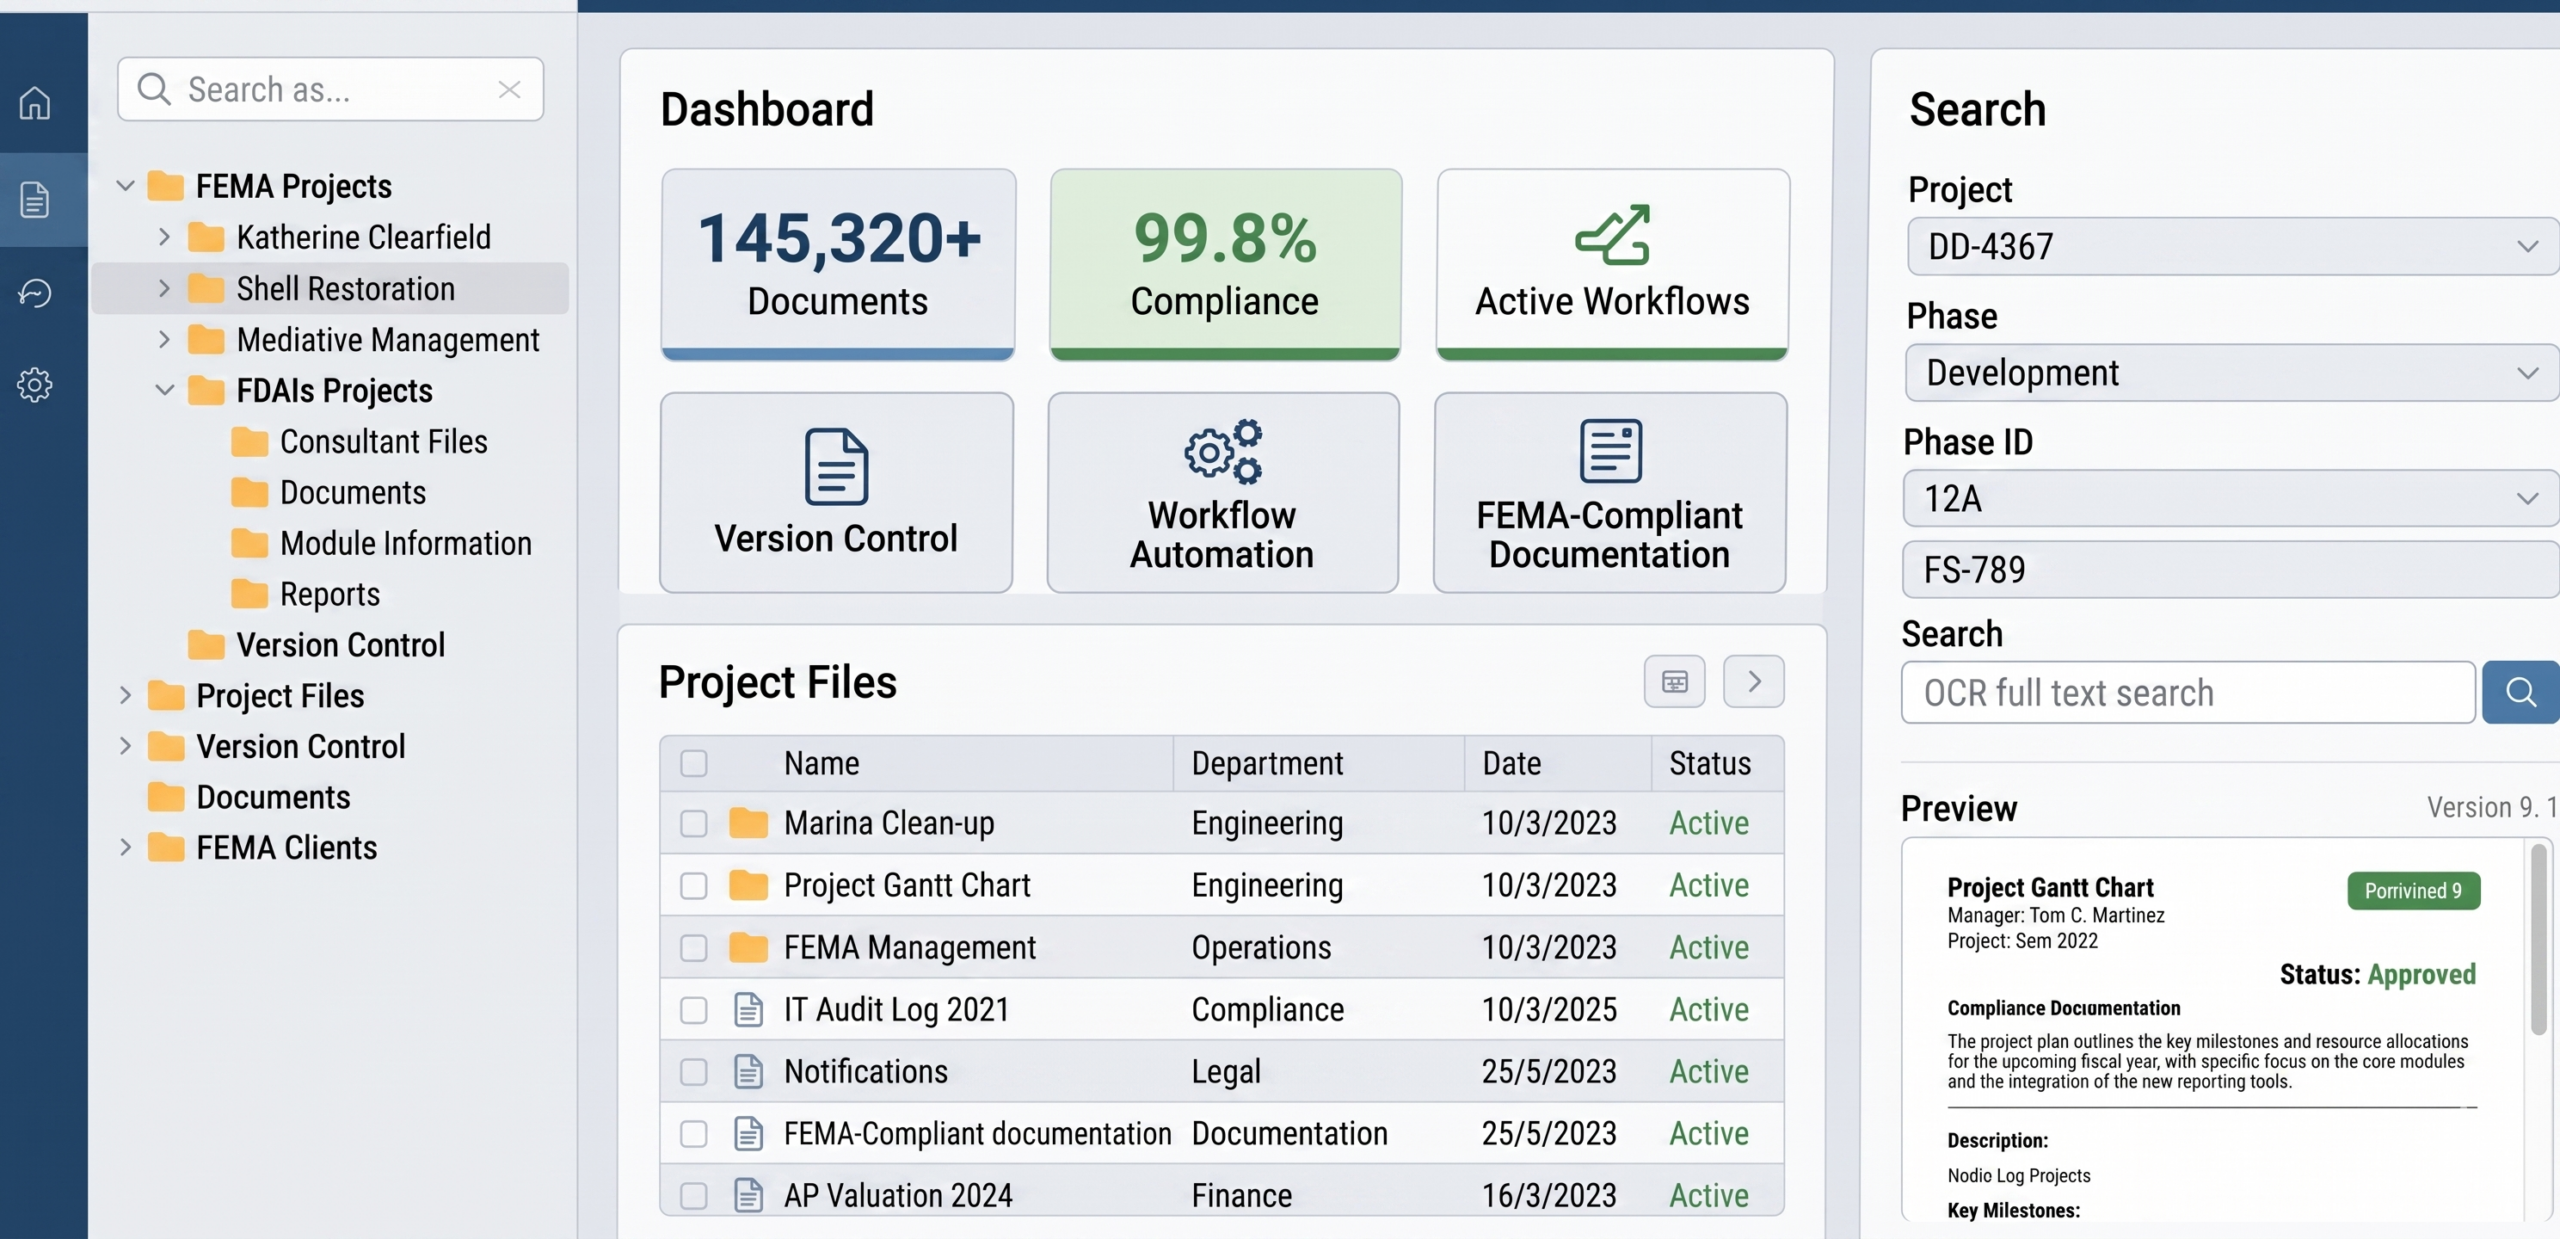Tick the IT Audit Log 2021 checkbox
The height and width of the screenshot is (1239, 2560).
[693, 1009]
